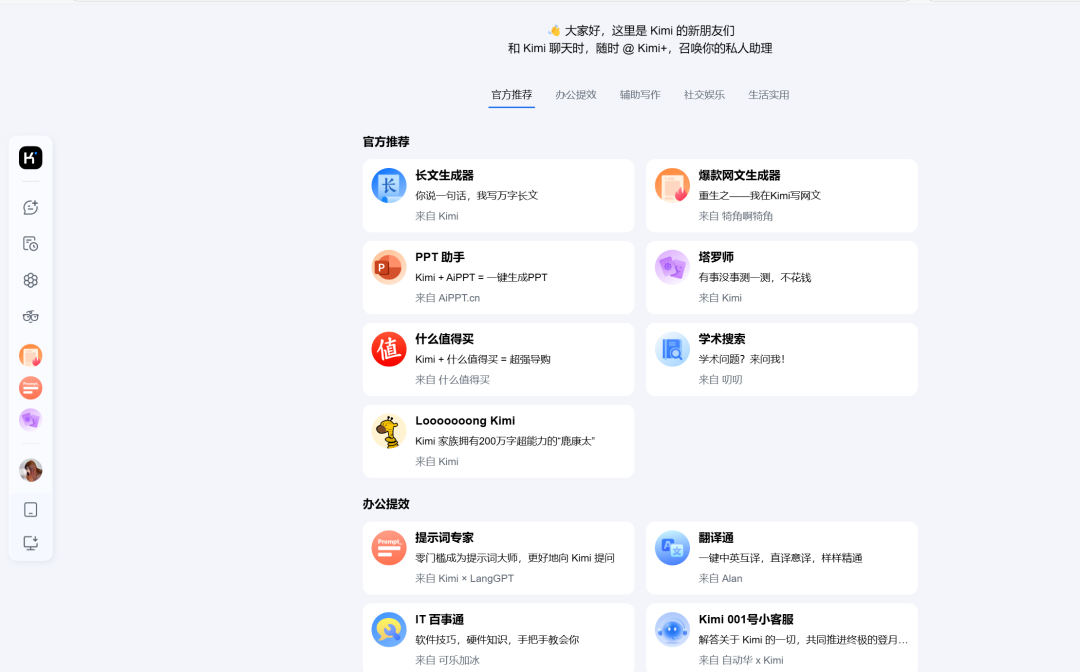Open the Kimi+ grid icon in sidebar
This screenshot has width=1080, height=672.
(30, 280)
